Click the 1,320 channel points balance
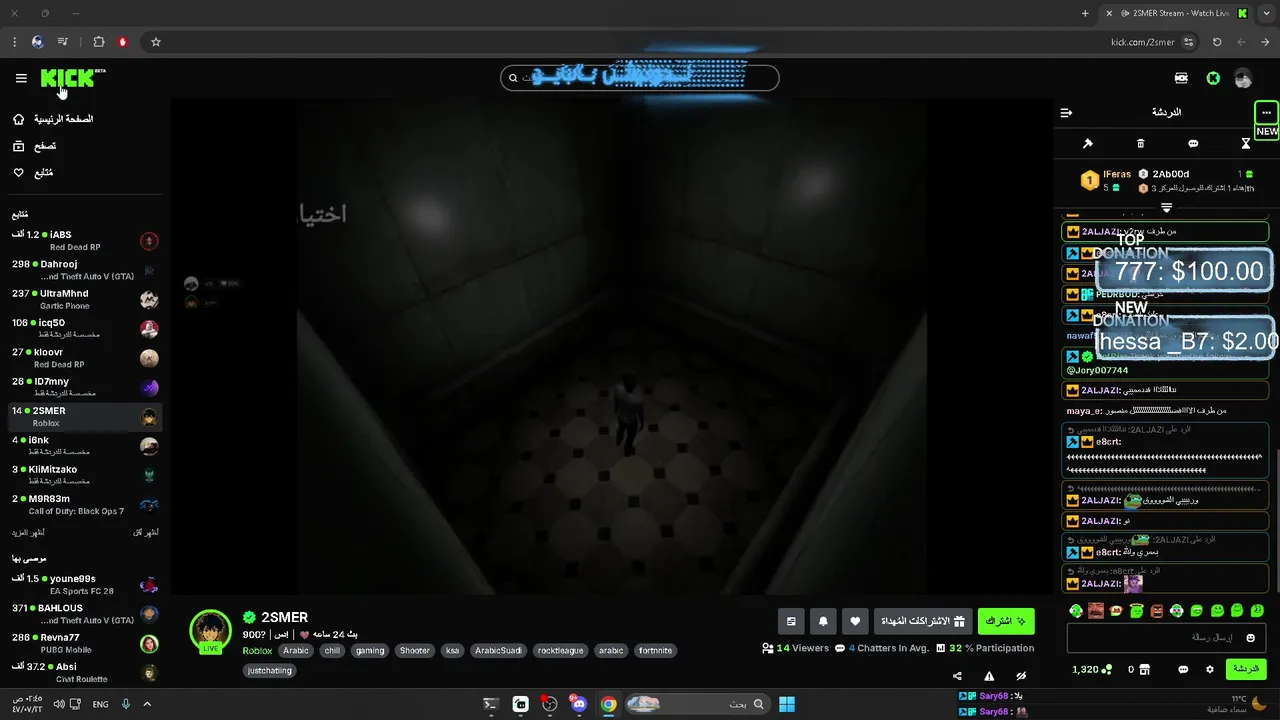1280x720 pixels. 1091,669
